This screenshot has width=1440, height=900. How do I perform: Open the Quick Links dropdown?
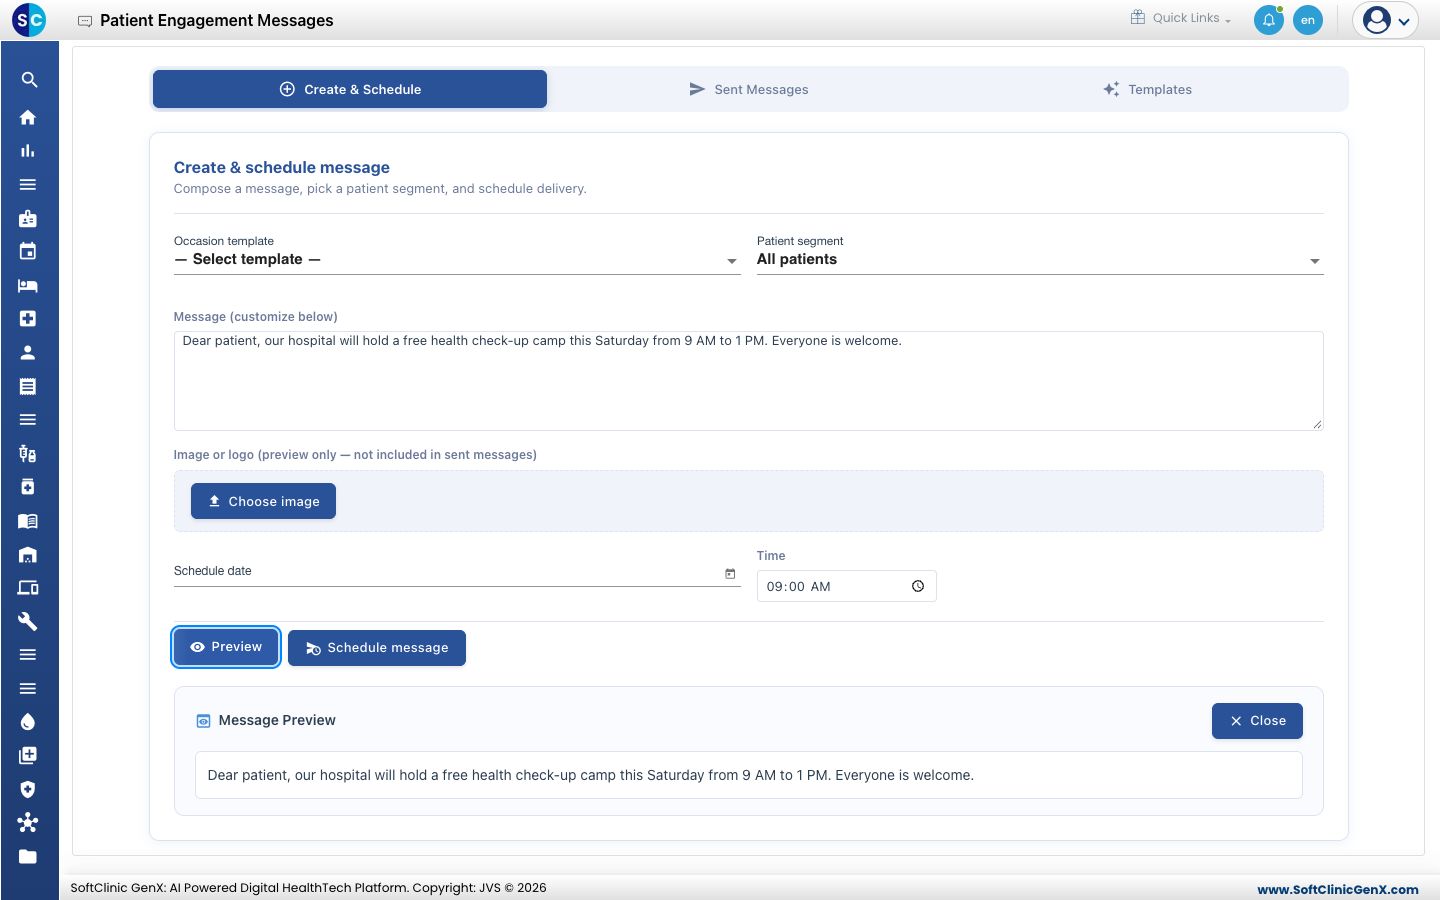click(x=1181, y=18)
